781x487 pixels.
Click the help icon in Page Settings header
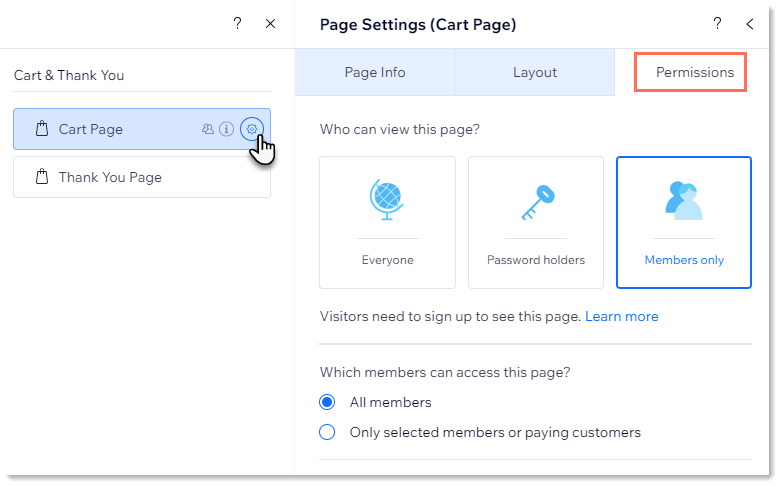[x=717, y=23]
